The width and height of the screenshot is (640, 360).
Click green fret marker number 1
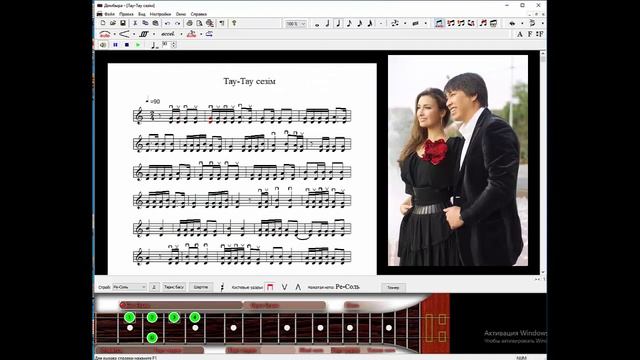(x=130, y=317)
